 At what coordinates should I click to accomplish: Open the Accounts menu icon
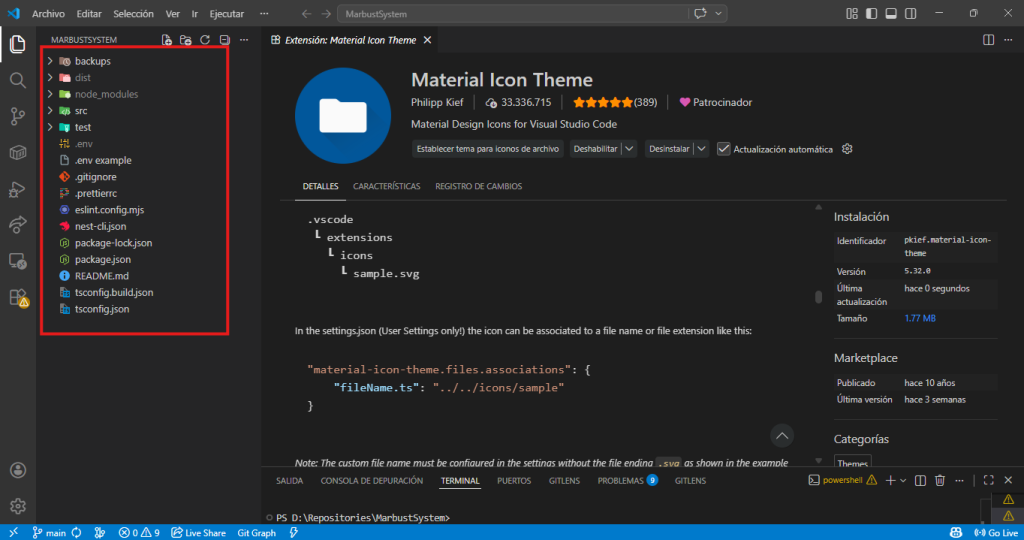[x=18, y=469]
